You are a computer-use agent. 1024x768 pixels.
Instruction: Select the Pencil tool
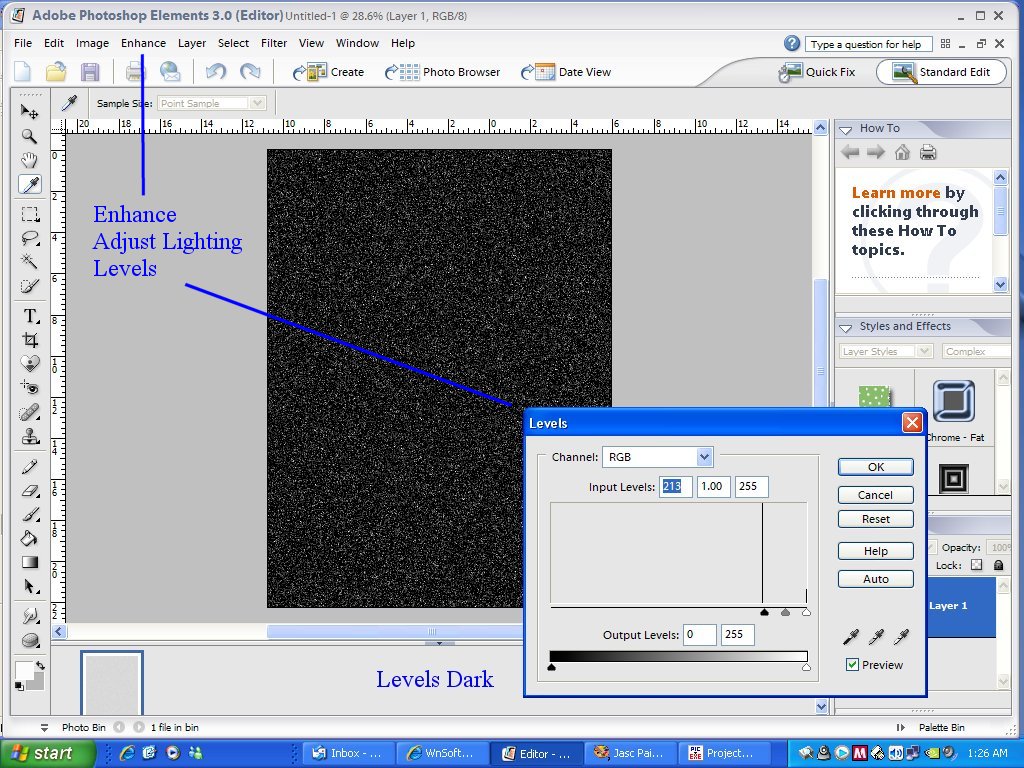[29, 466]
